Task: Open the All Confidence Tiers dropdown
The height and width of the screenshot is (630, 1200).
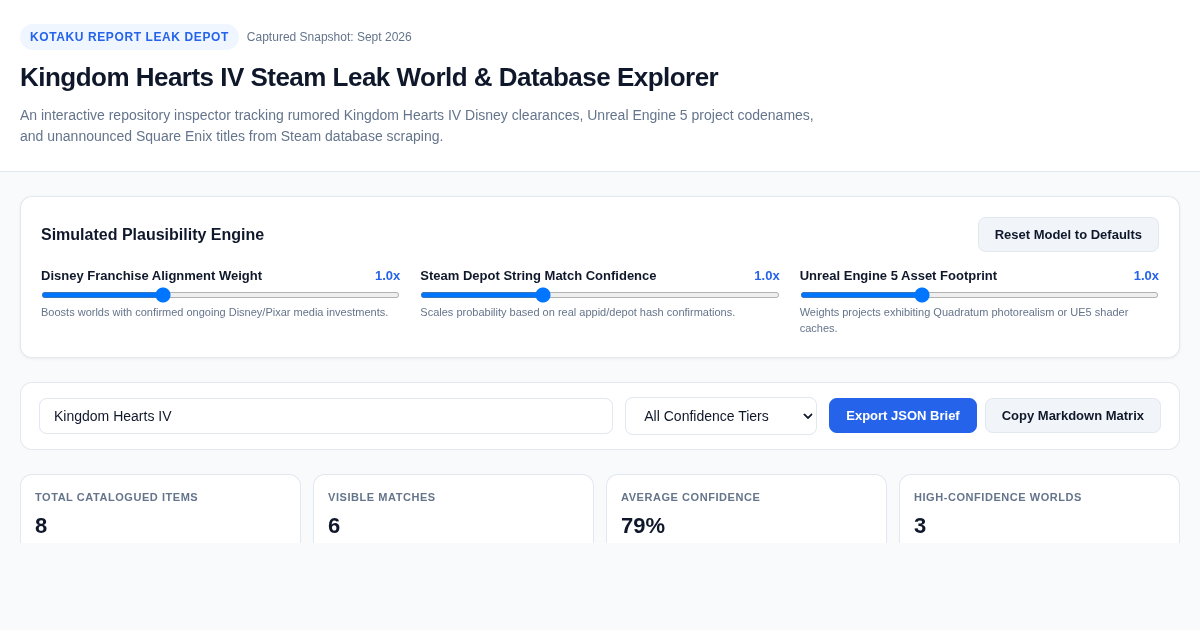Action: pyautogui.click(x=721, y=416)
